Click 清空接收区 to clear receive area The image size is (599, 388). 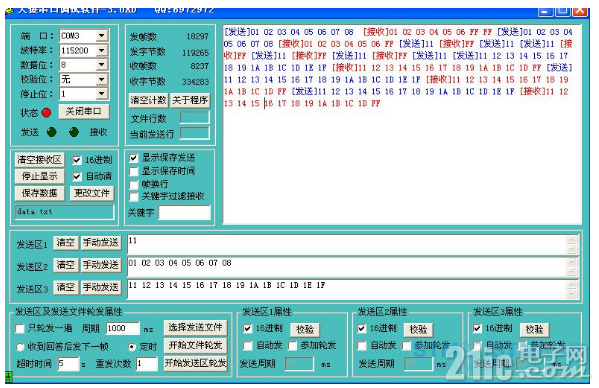tap(39, 160)
